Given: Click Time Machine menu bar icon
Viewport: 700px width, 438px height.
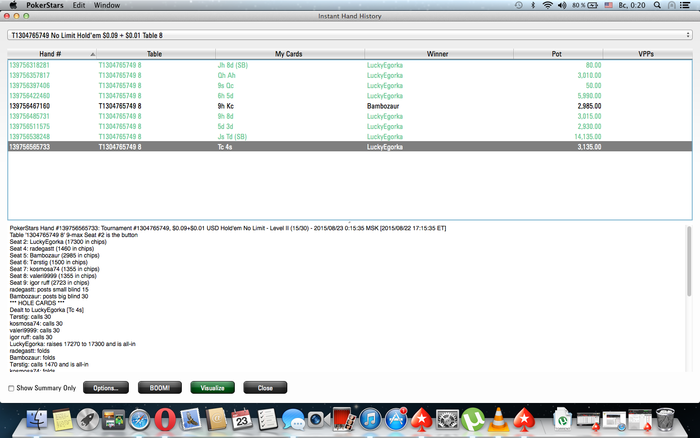Looking at the screenshot, I should (x=518, y=5).
